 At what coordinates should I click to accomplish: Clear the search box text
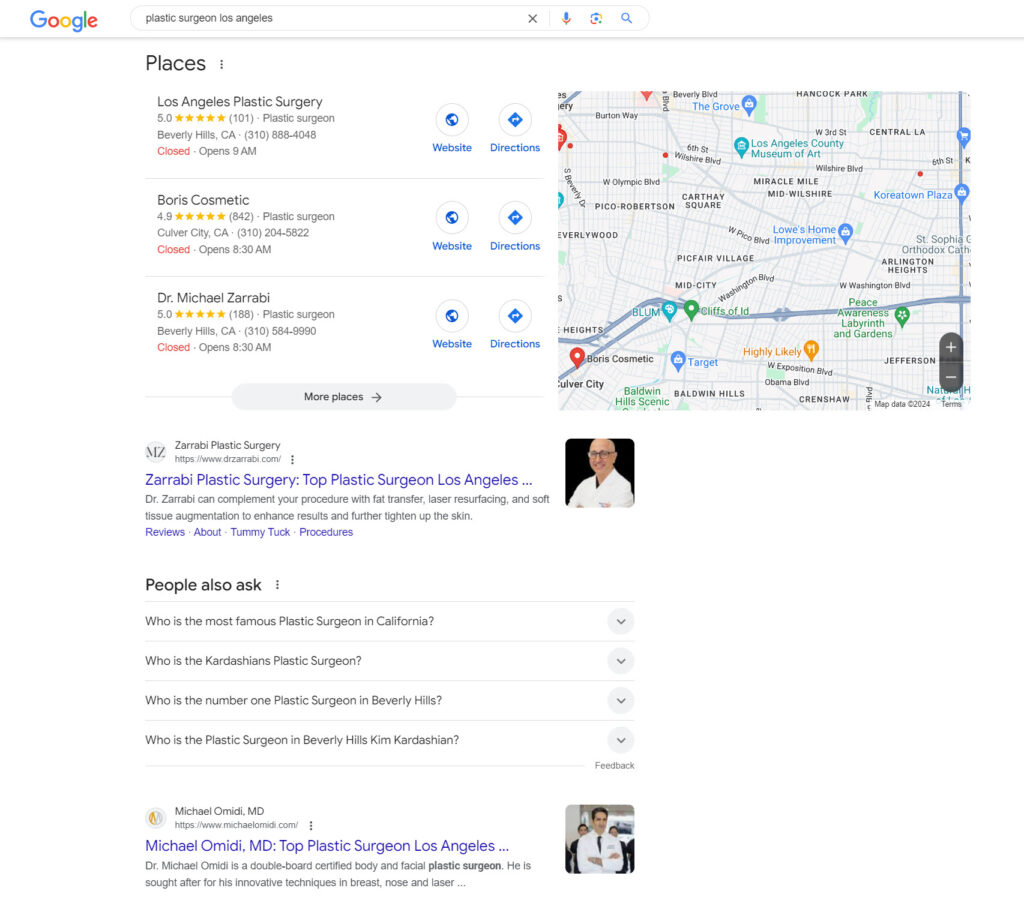click(x=532, y=19)
